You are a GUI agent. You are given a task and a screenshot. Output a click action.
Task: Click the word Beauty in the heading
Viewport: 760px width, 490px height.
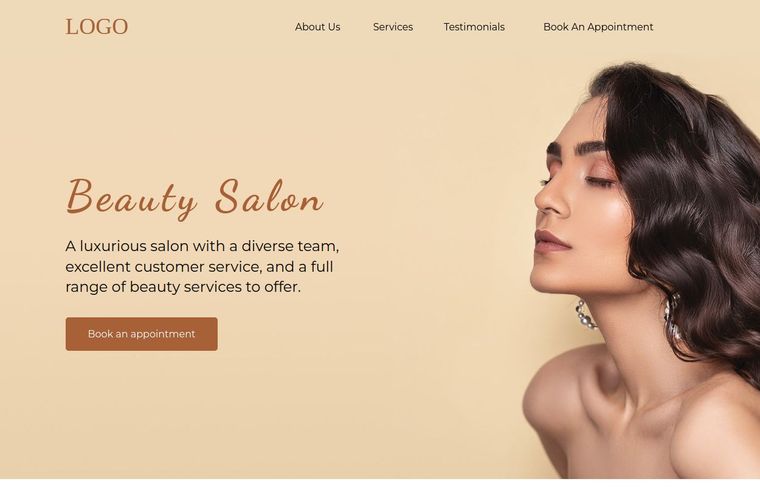click(x=131, y=198)
